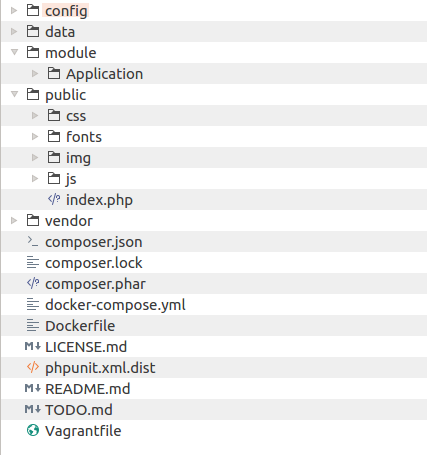Click the PHP file icon beside index.php
The height and width of the screenshot is (455, 427).
pos(54,199)
